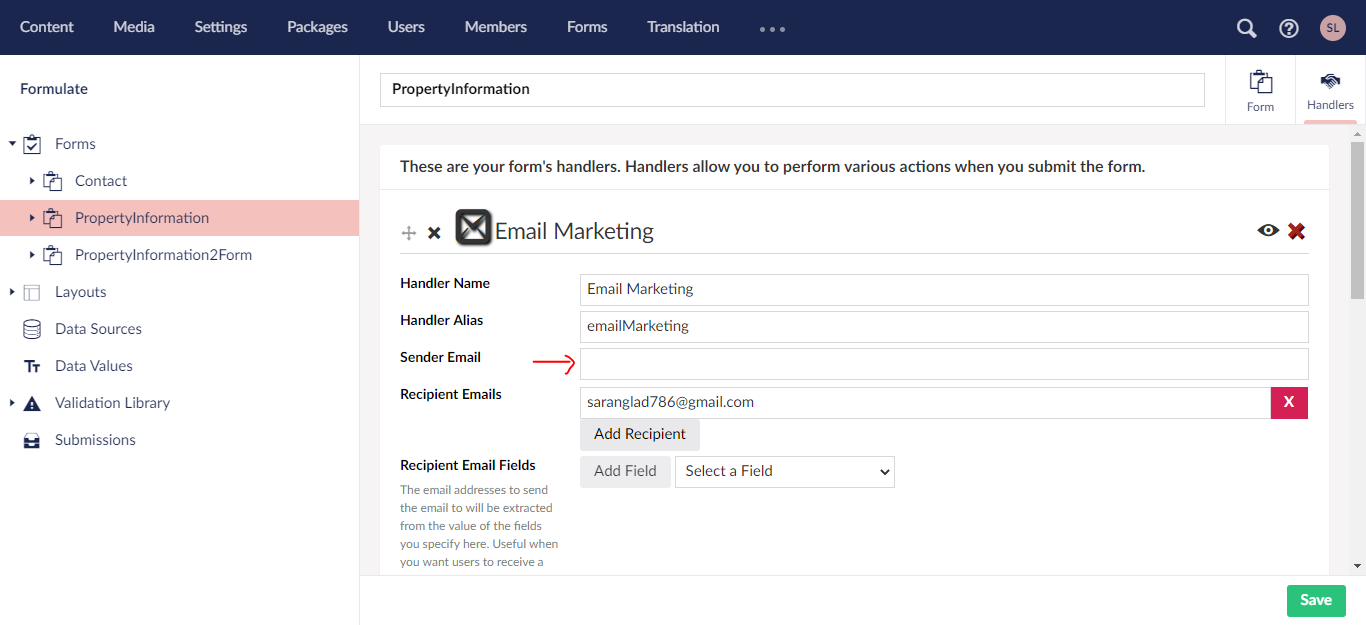Screen dimensions: 1366x625
Task: Click the empty Sender Email field
Action: point(943,364)
